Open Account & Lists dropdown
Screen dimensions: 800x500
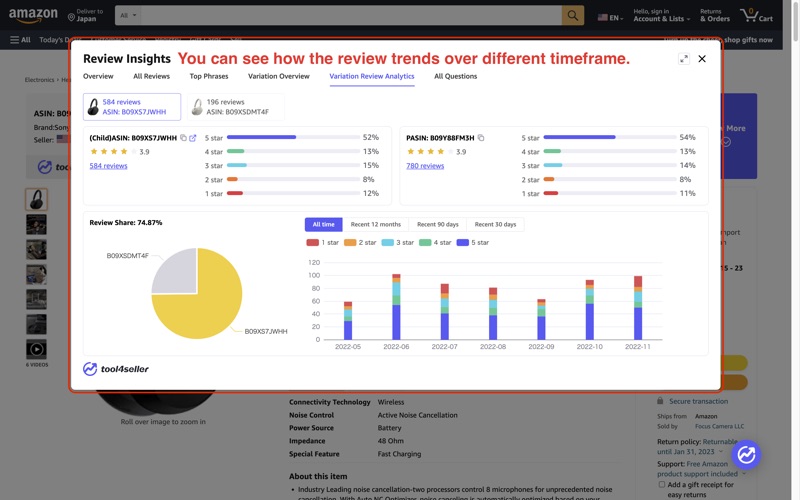pyautogui.click(x=661, y=15)
